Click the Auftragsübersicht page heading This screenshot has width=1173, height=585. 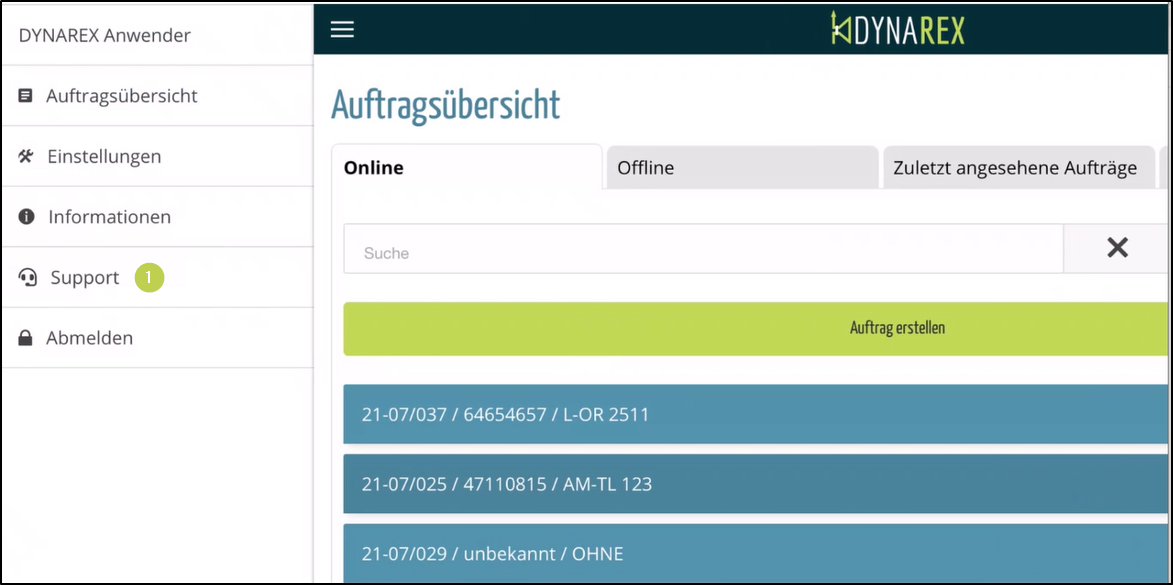[x=445, y=105]
